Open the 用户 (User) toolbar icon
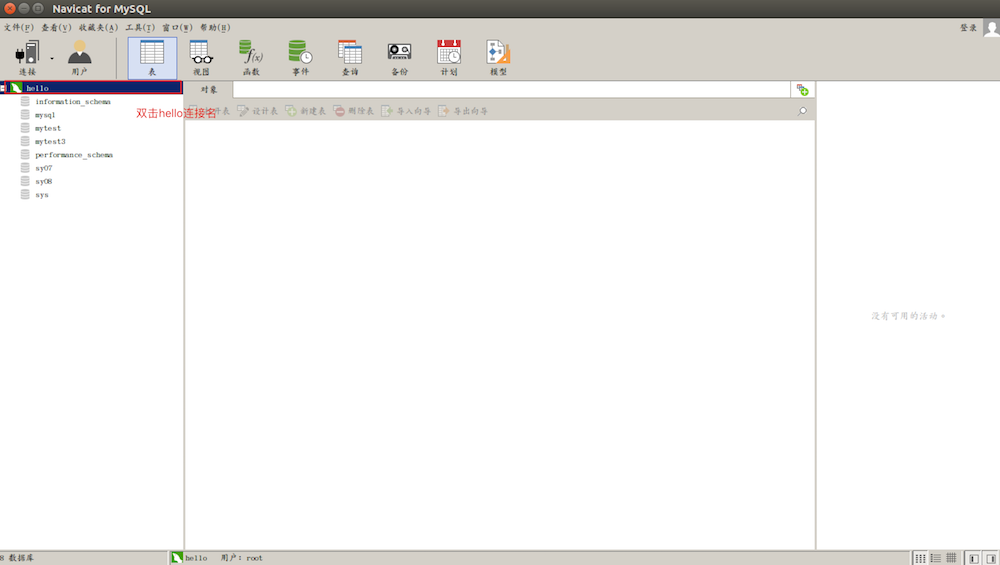Viewport: 1000px width, 565px height. (79, 58)
